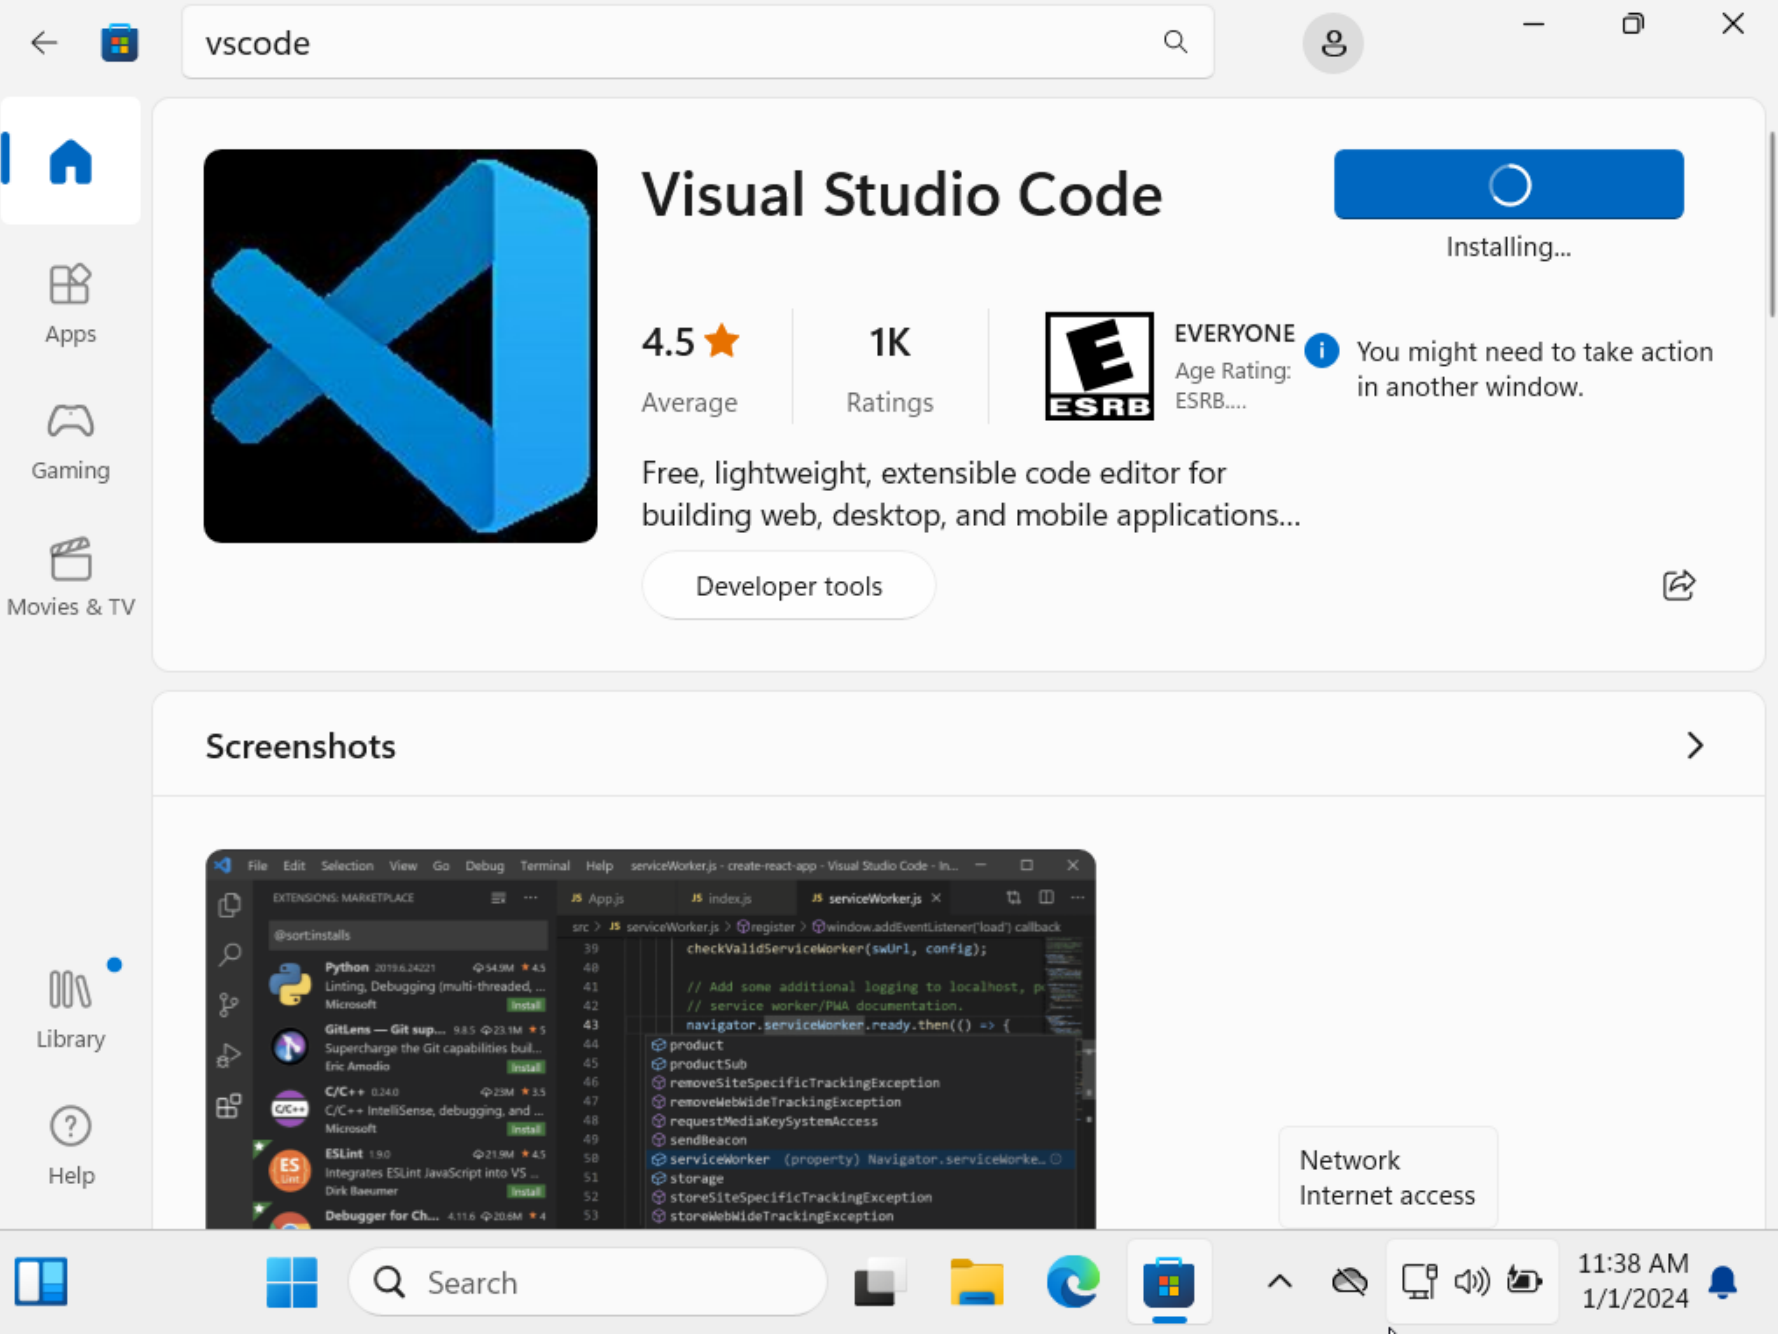Open the user account profile icon
This screenshot has height=1334, width=1778.
click(1332, 43)
